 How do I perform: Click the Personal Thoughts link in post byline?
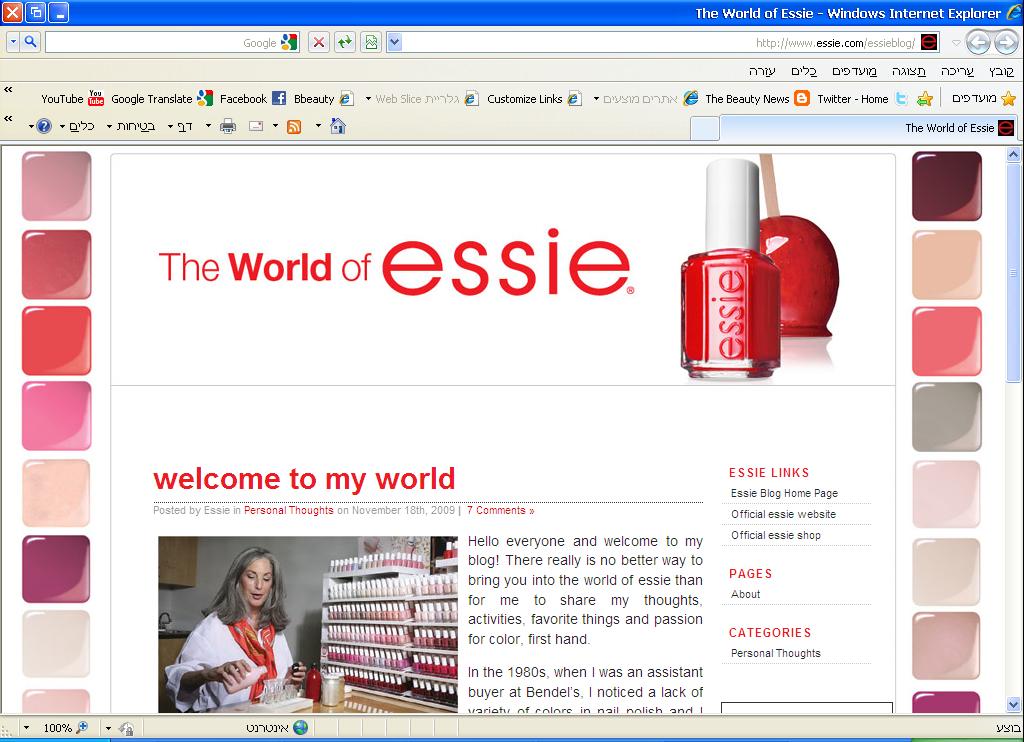pos(289,510)
